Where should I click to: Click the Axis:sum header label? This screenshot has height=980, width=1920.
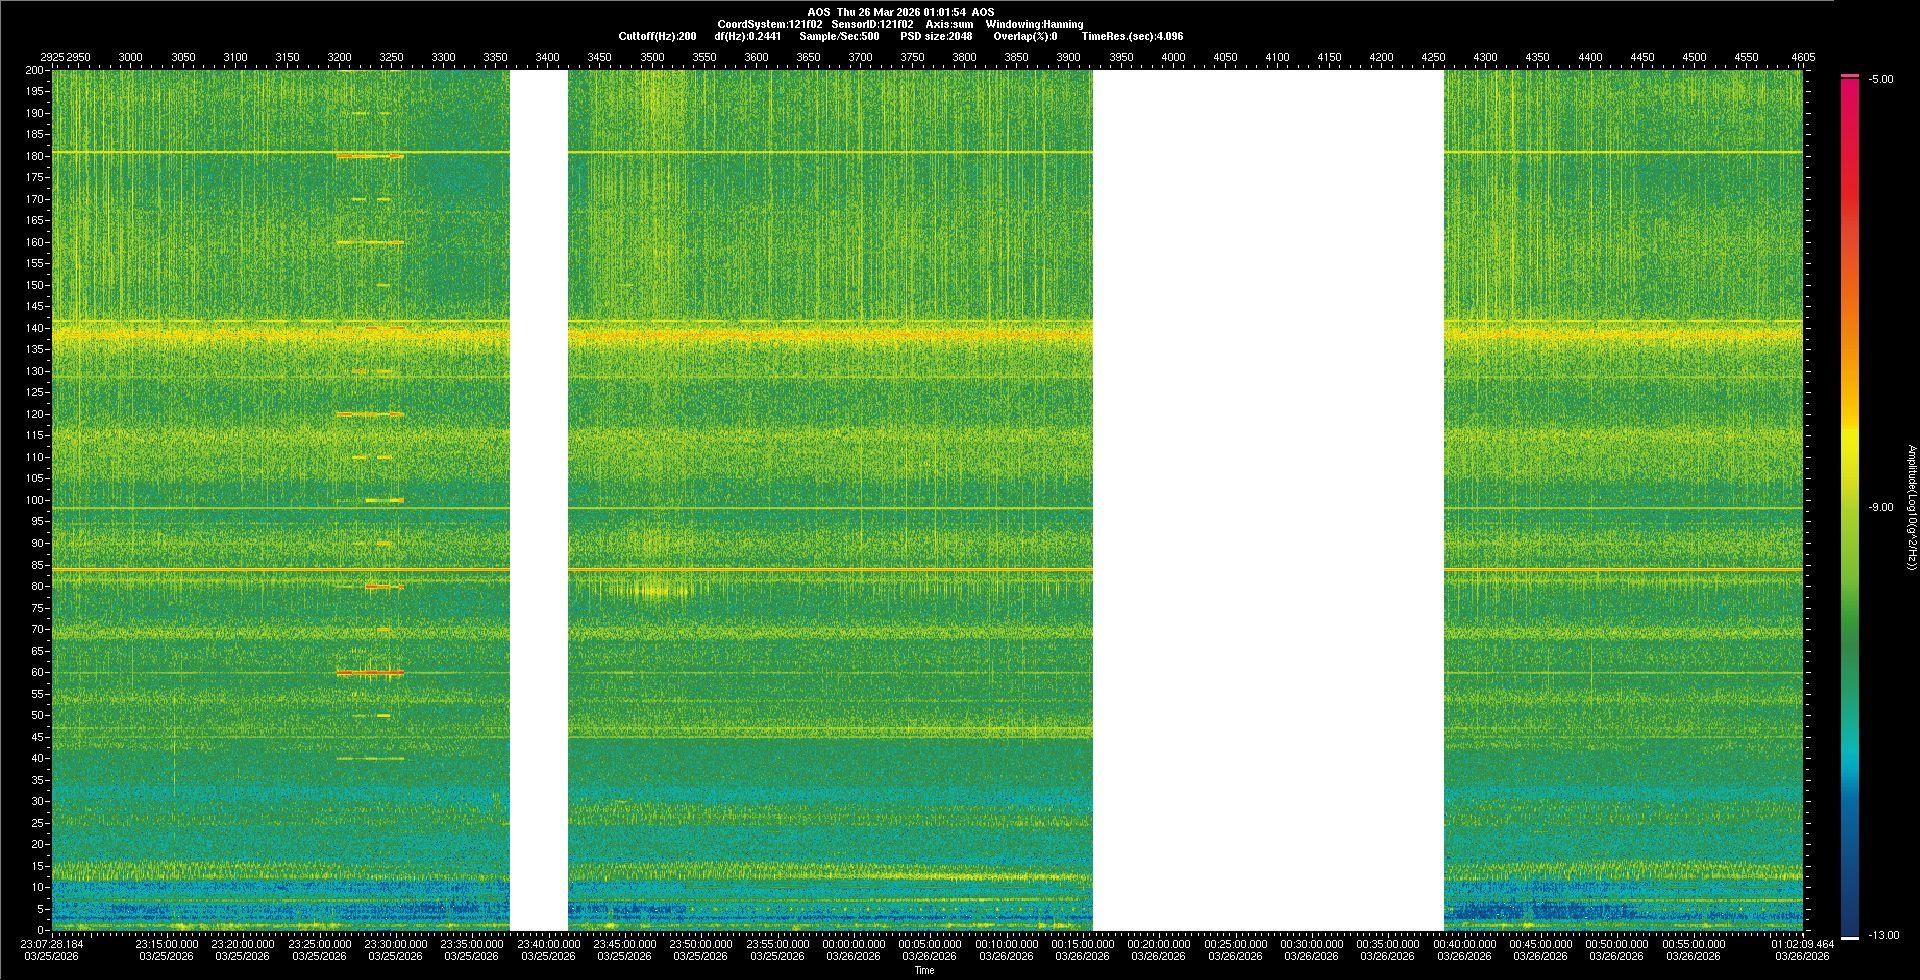949,24
